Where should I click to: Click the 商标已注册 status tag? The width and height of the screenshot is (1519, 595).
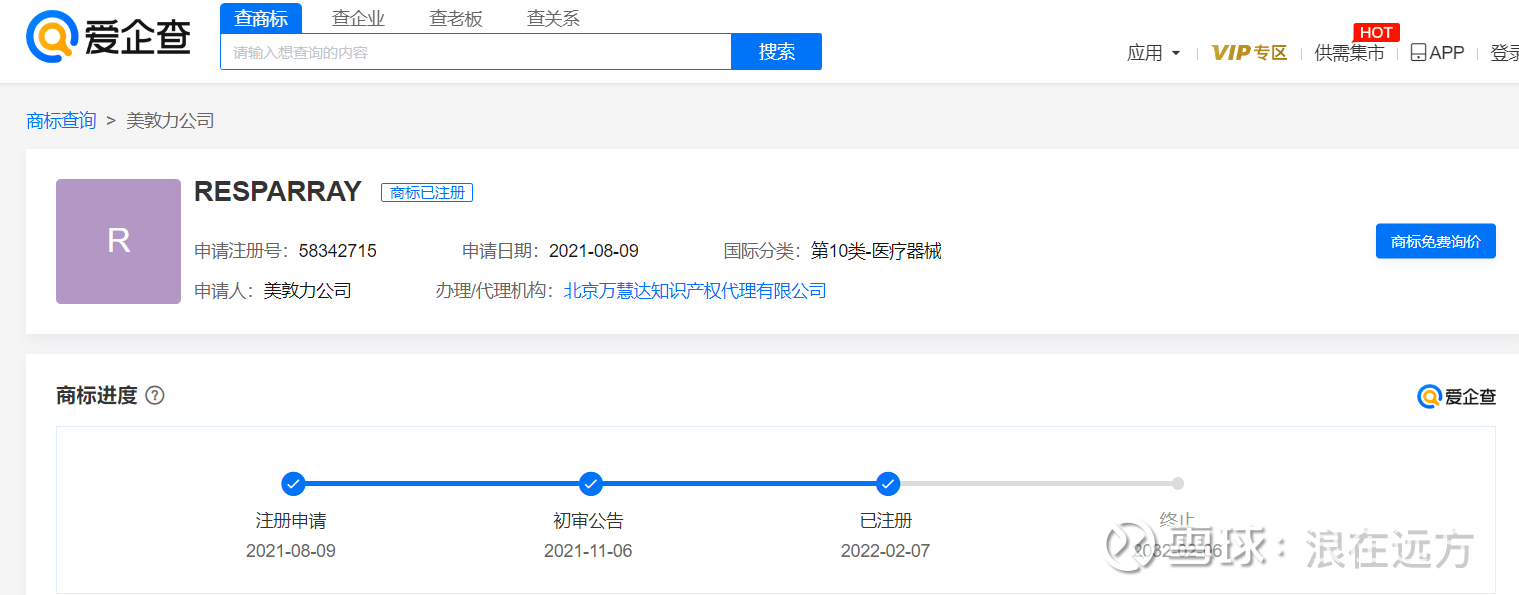[427, 193]
